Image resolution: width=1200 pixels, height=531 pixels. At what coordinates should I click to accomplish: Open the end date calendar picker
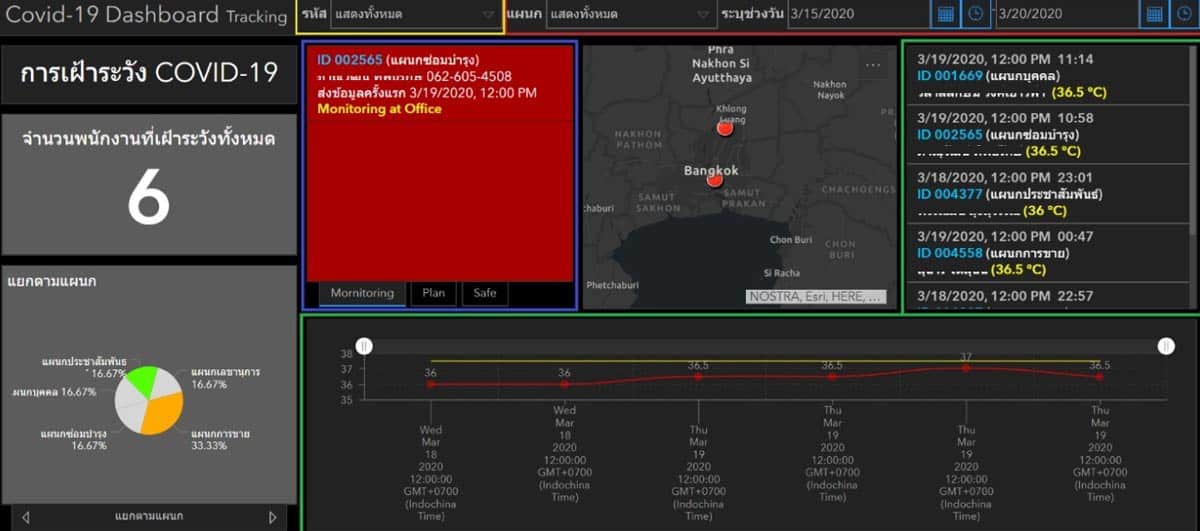(x=1153, y=14)
